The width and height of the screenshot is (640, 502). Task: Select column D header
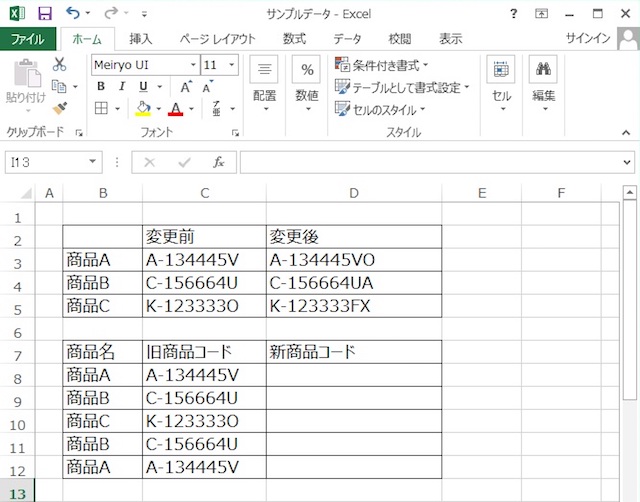(x=354, y=193)
